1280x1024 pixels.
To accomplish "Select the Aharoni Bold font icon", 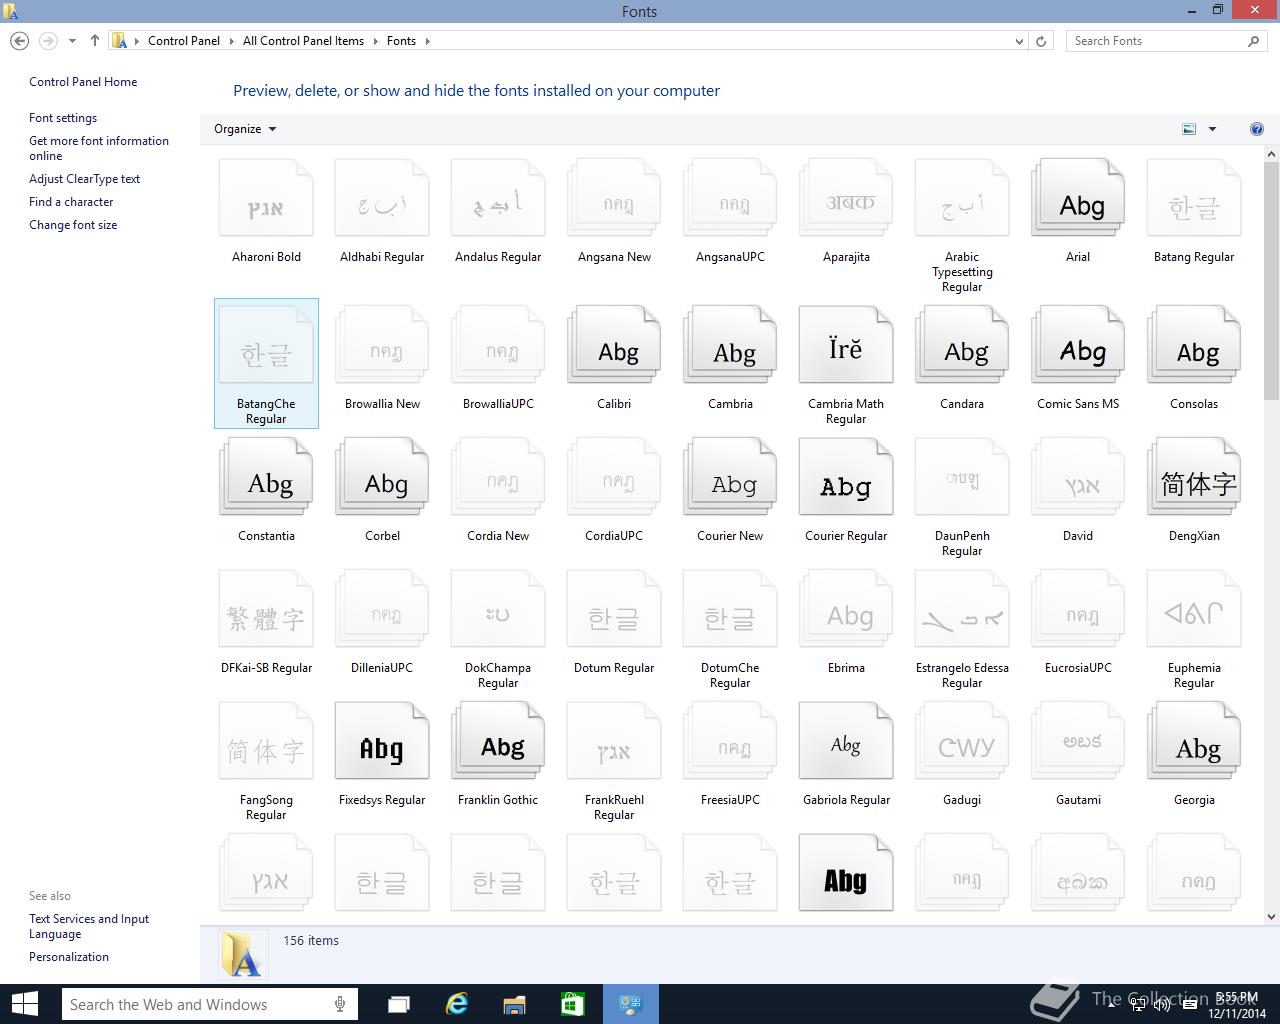I will click(x=266, y=198).
